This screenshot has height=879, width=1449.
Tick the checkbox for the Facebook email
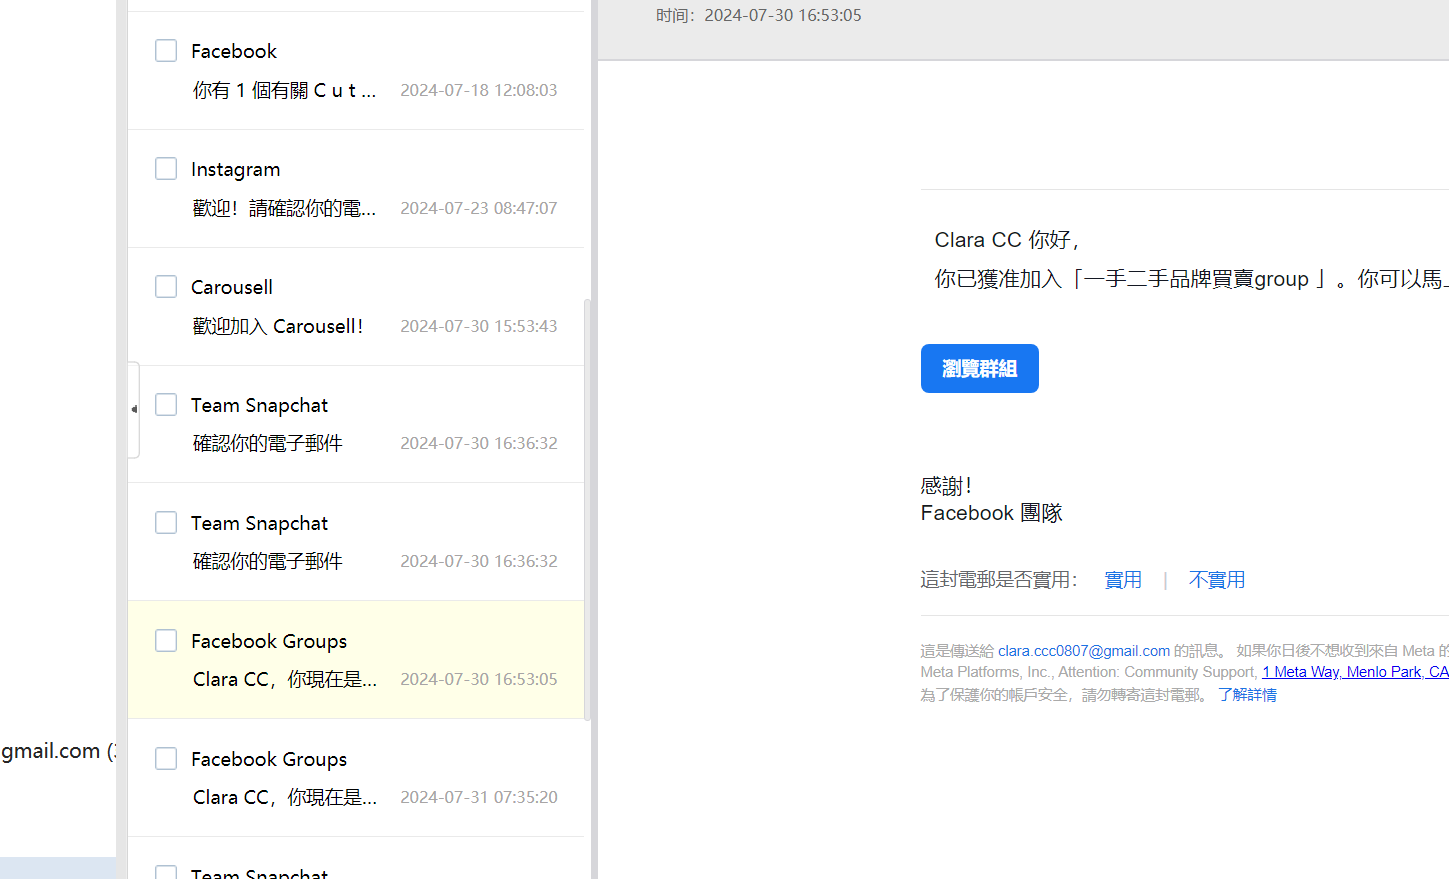point(166,51)
